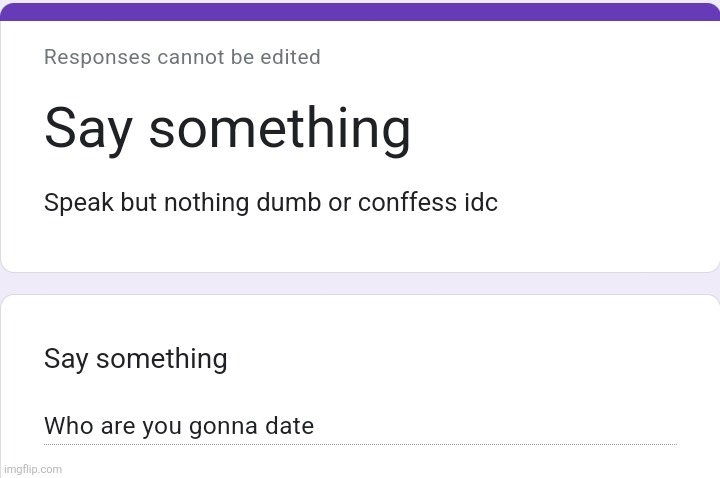Click the purple header bar at top
The image size is (720, 478).
[x=360, y=11]
